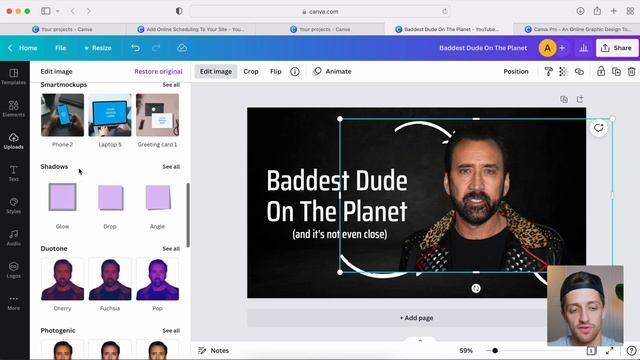Click the comment bubble on canvas
The height and width of the screenshot is (360, 640).
pos(599,128)
